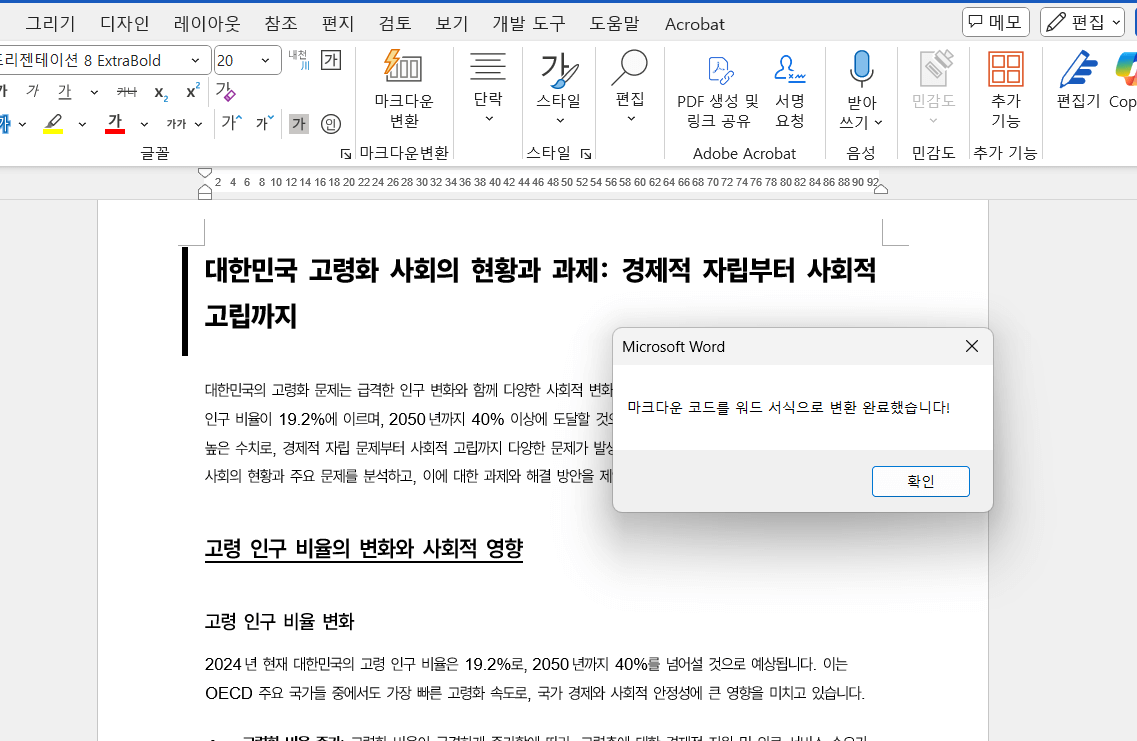This screenshot has width=1137, height=741.
Task: Expand the text effects dropdown arrow
Action: click(22, 124)
